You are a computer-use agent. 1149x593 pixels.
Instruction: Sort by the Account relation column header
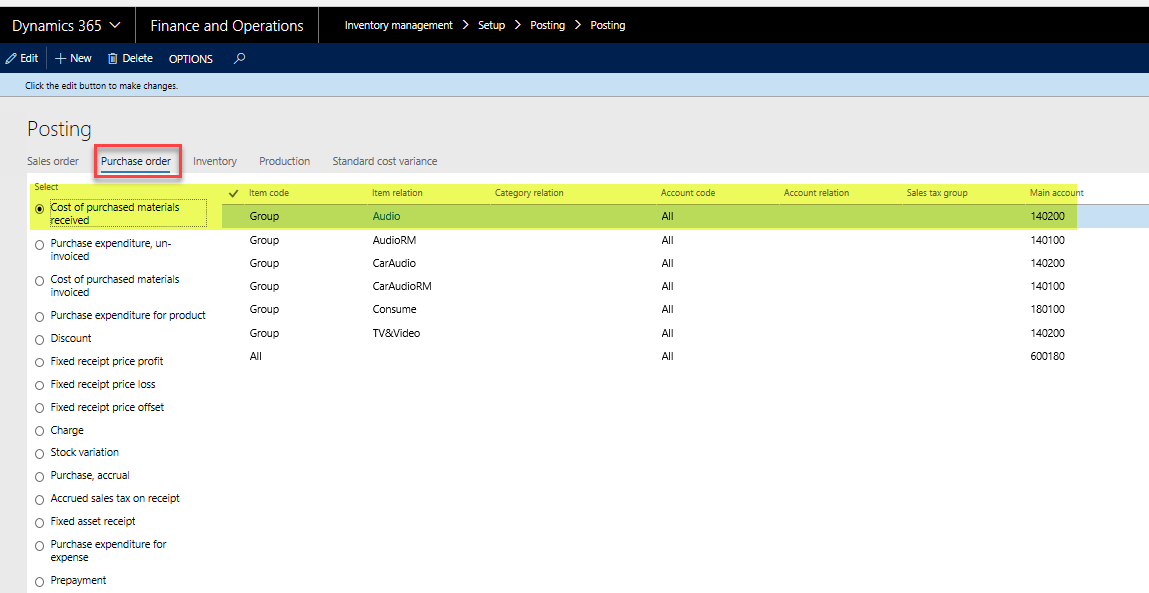(816, 193)
